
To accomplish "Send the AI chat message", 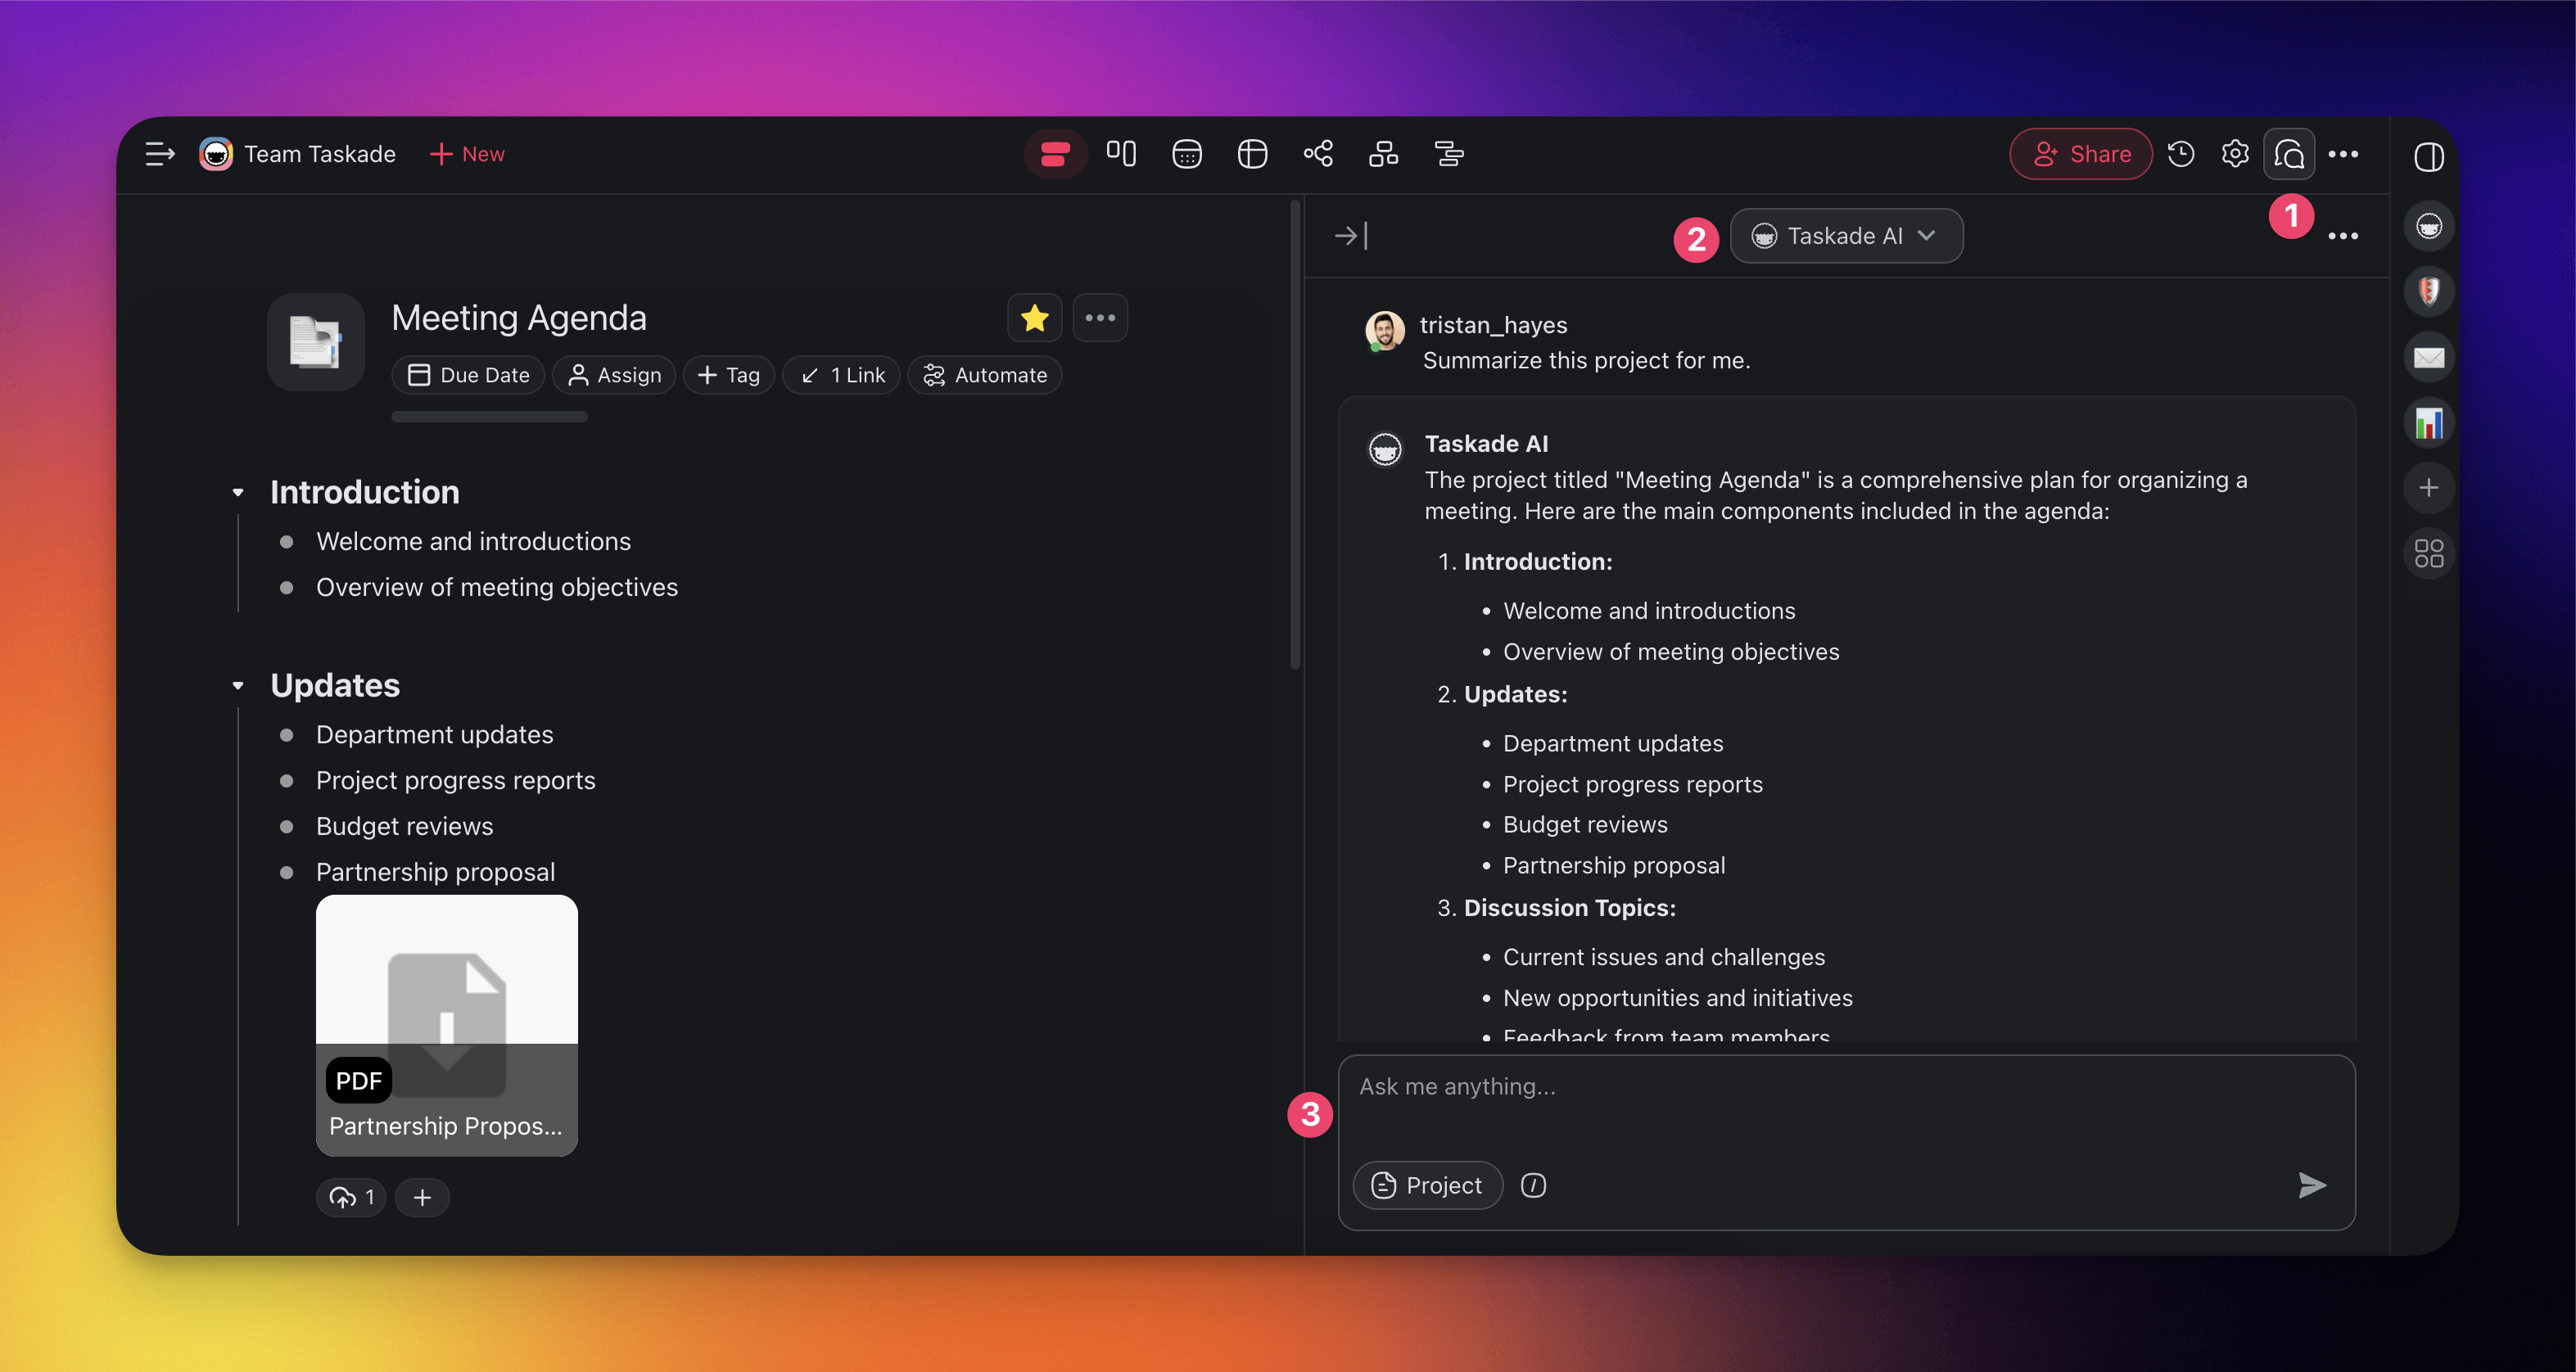I will (2311, 1185).
